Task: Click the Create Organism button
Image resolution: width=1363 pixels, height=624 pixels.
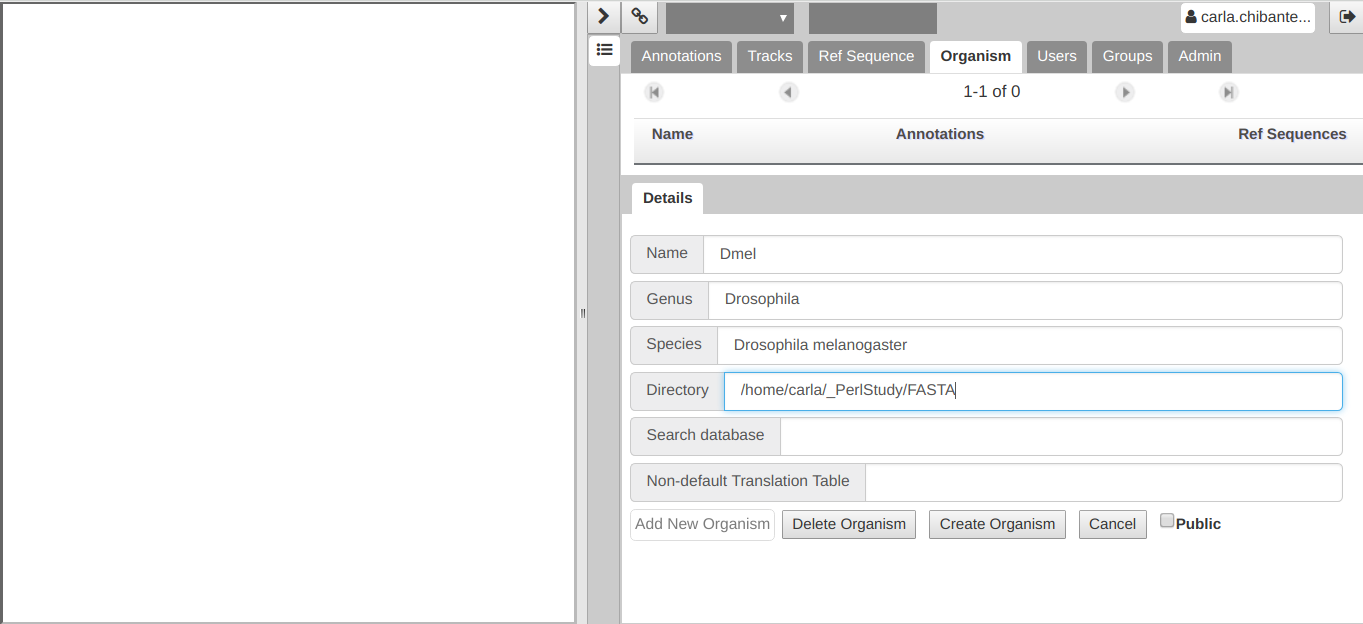Action: point(996,524)
